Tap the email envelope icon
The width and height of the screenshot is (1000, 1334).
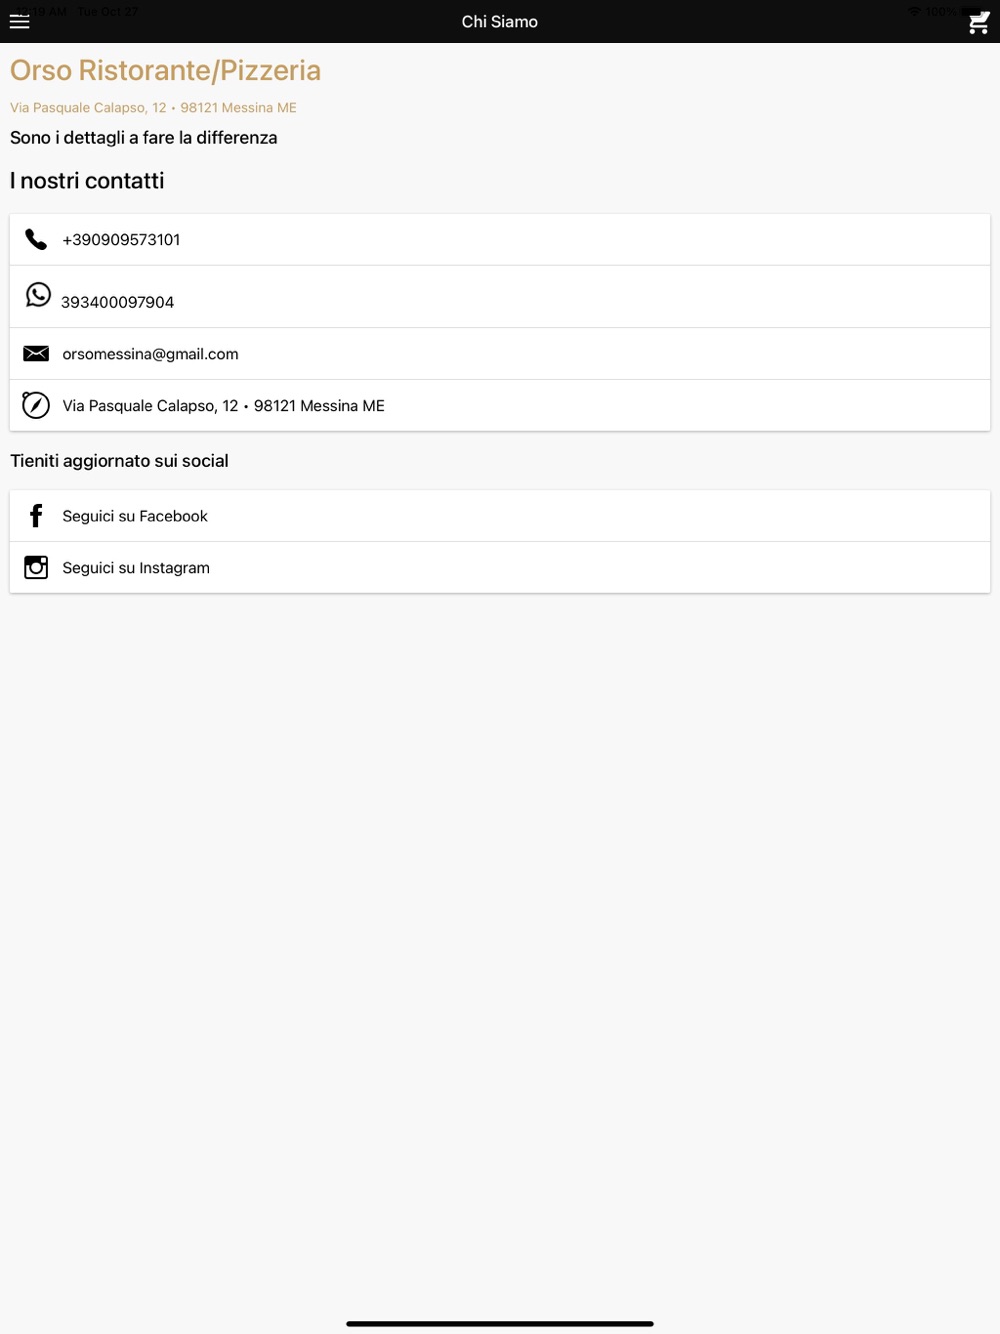point(36,353)
